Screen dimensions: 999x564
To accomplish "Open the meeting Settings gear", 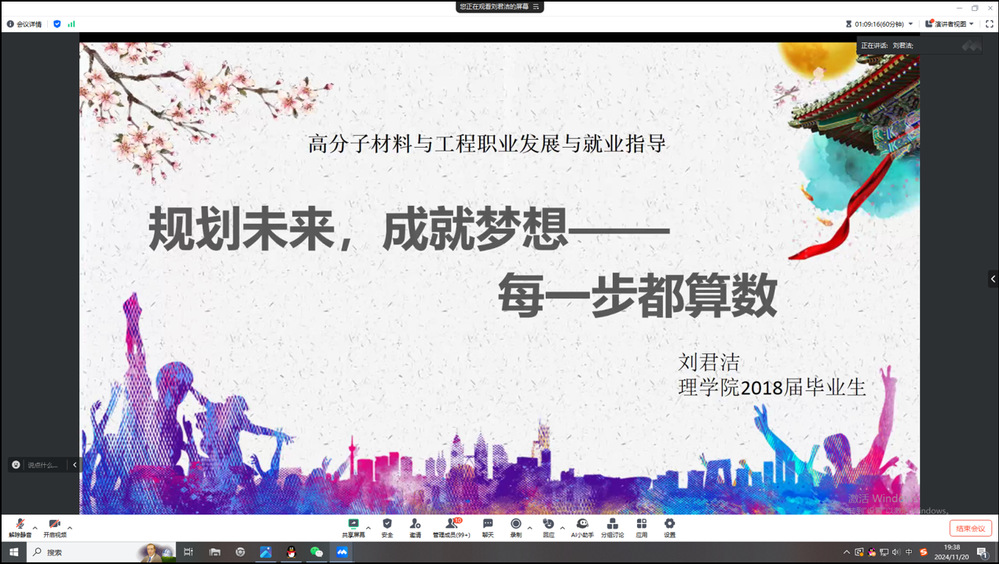I will click(669, 525).
